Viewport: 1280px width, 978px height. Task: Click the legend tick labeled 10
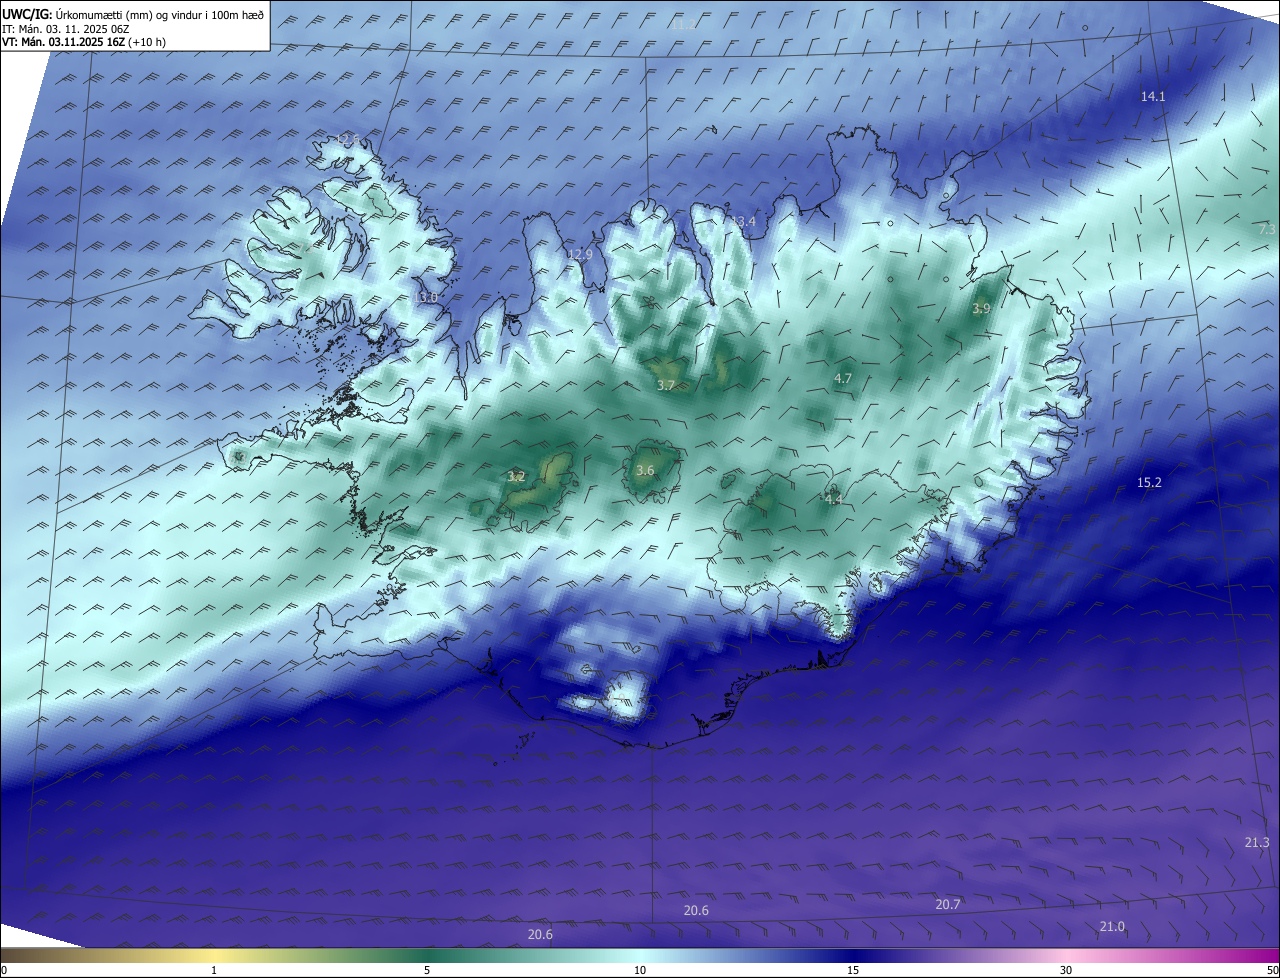640,970
